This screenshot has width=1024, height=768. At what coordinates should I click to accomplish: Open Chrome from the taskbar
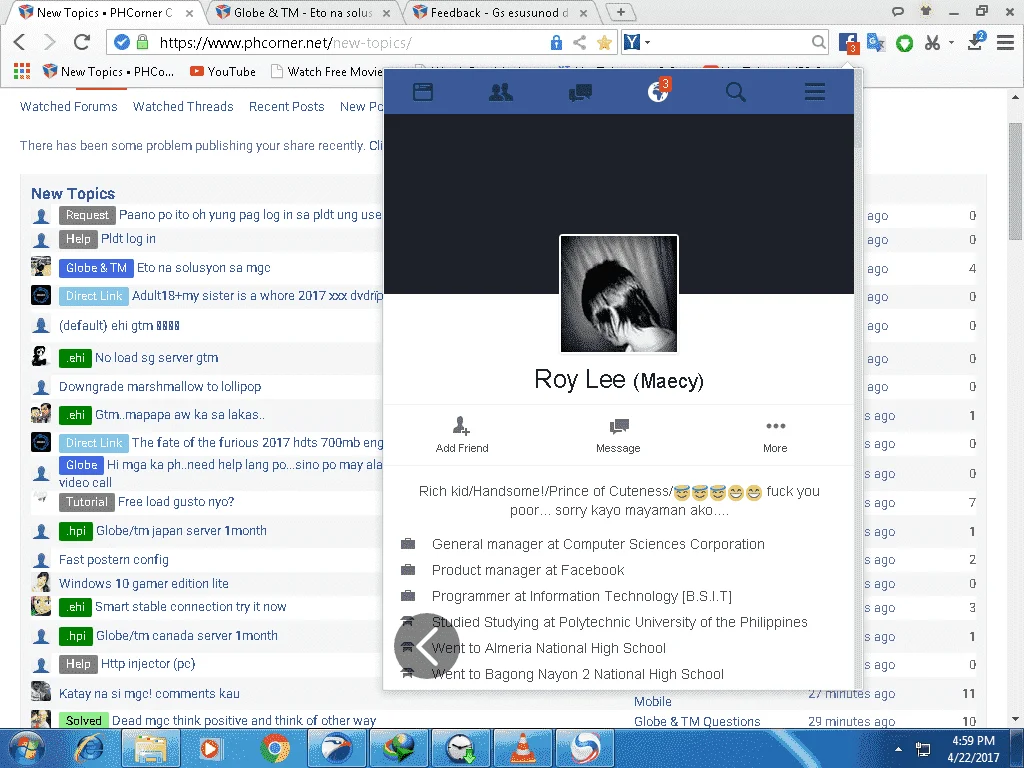click(x=275, y=748)
